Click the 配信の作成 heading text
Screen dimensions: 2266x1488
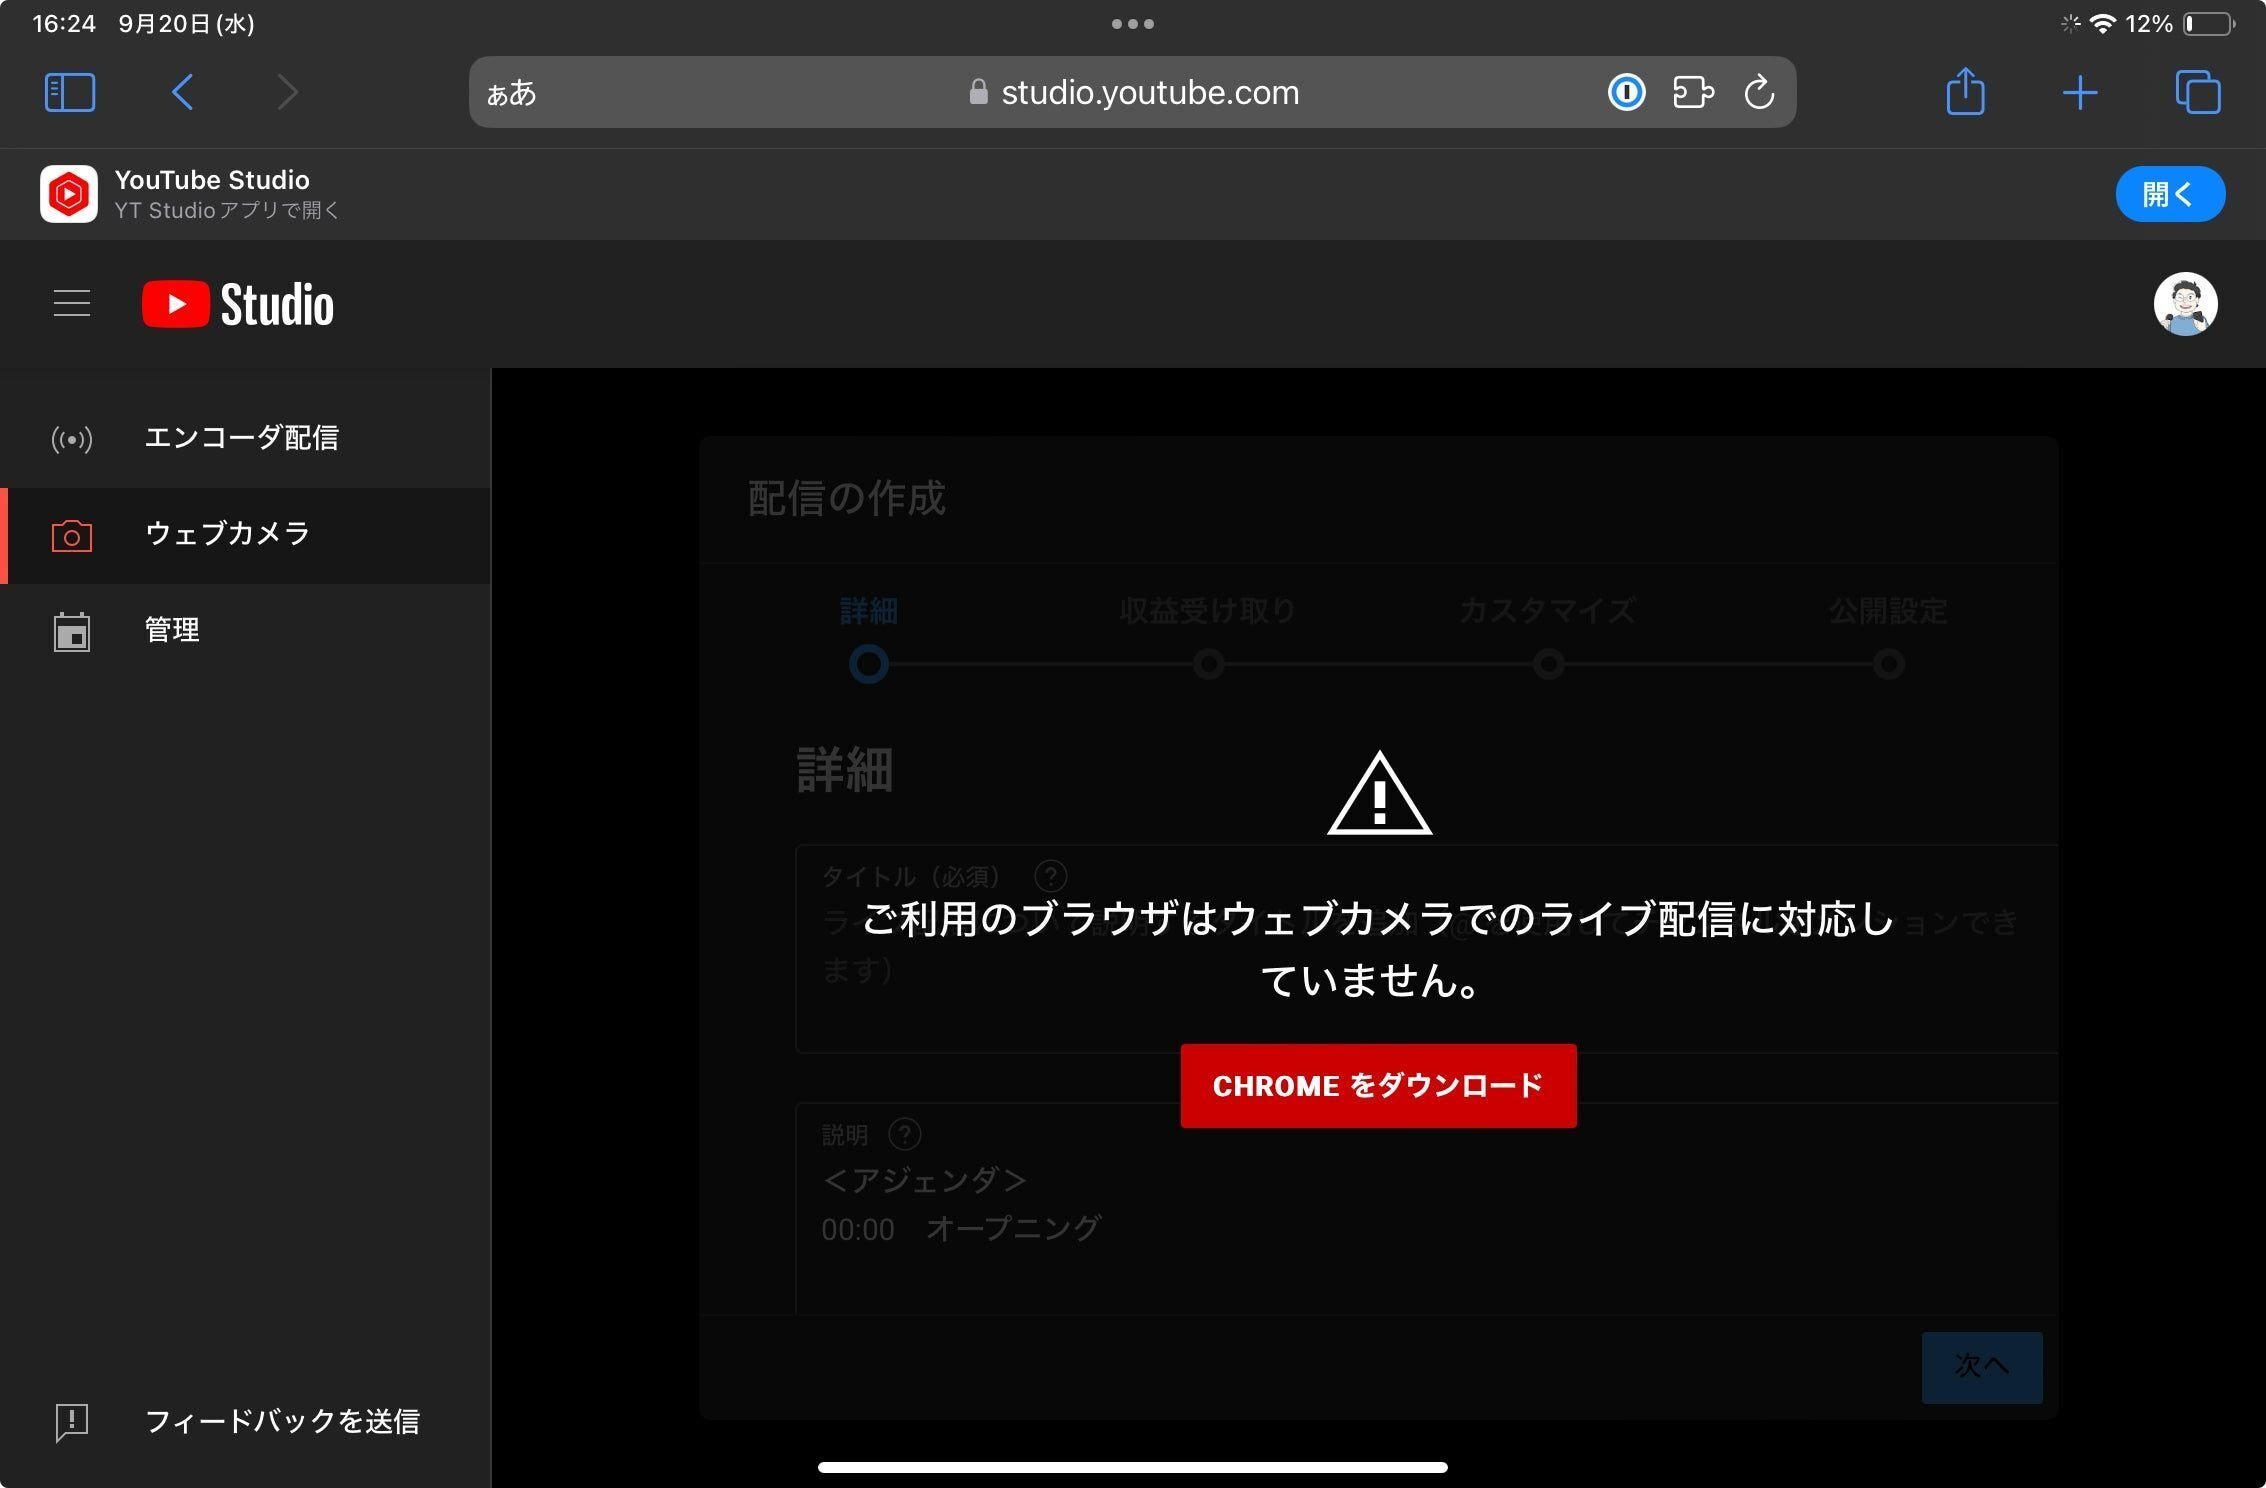coord(846,498)
